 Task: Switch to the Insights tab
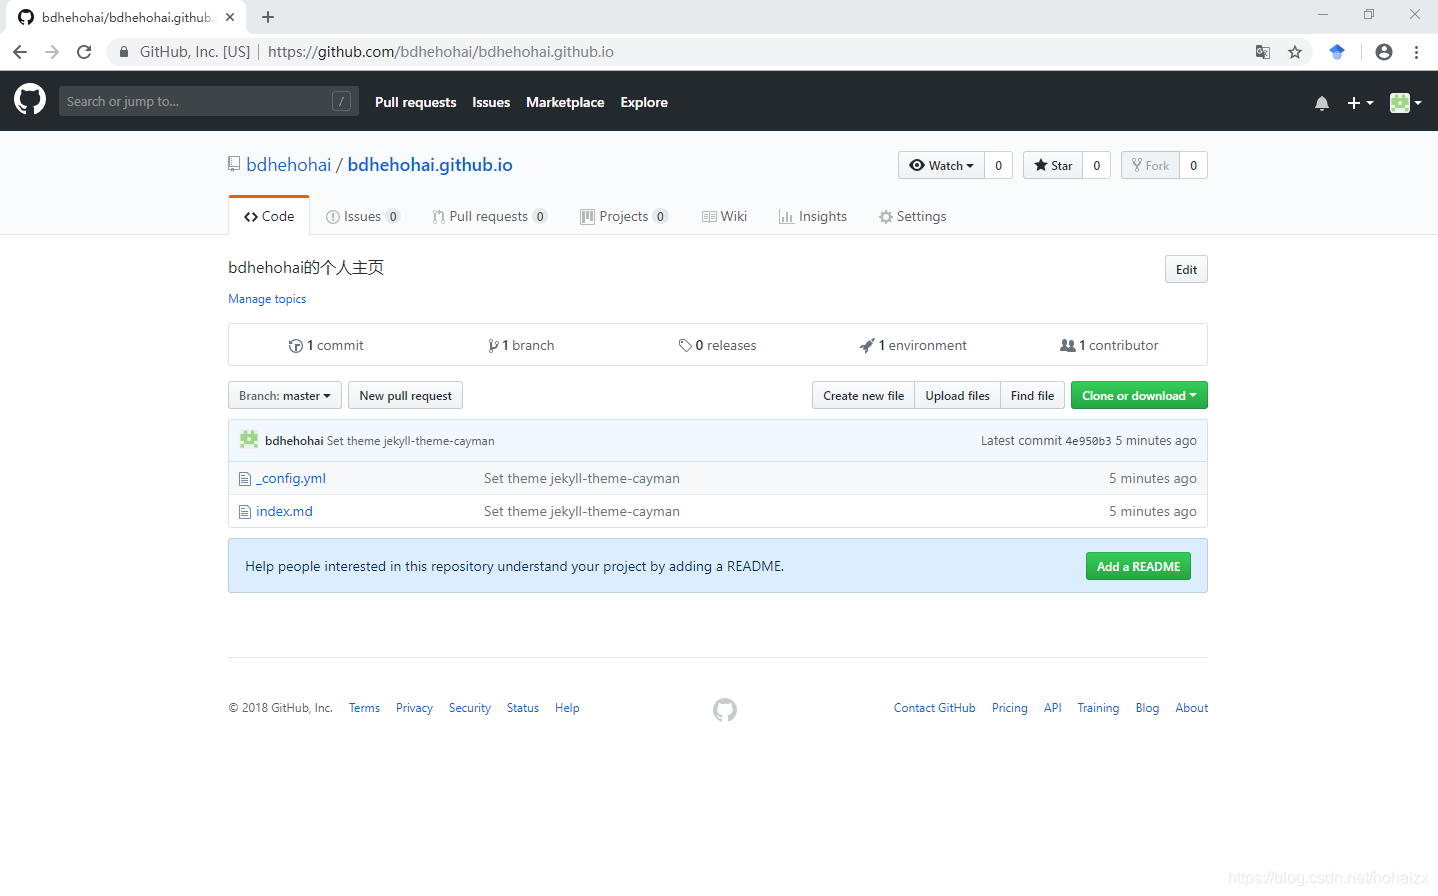[x=813, y=216]
